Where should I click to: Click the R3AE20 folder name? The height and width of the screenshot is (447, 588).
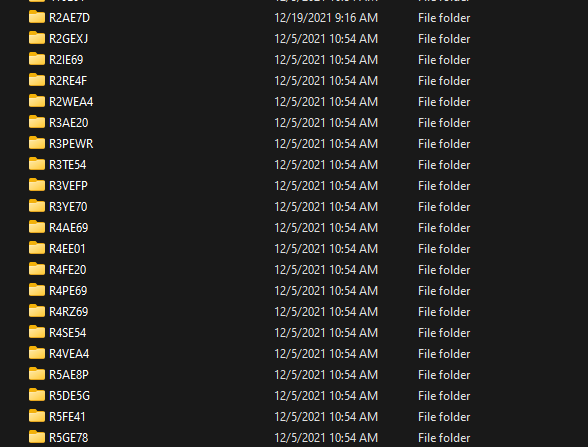[x=69, y=123]
